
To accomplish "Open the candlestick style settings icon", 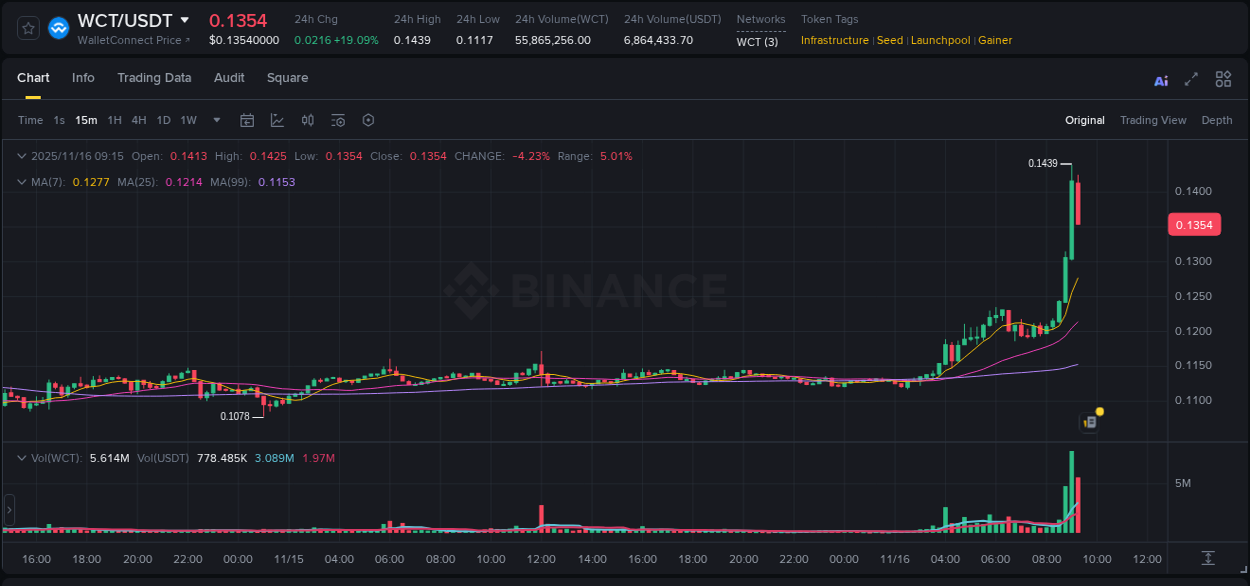I will point(307,120).
